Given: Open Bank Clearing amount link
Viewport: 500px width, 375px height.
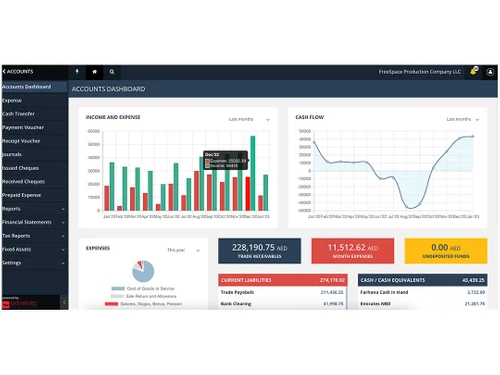Looking at the screenshot, I should (333, 304).
